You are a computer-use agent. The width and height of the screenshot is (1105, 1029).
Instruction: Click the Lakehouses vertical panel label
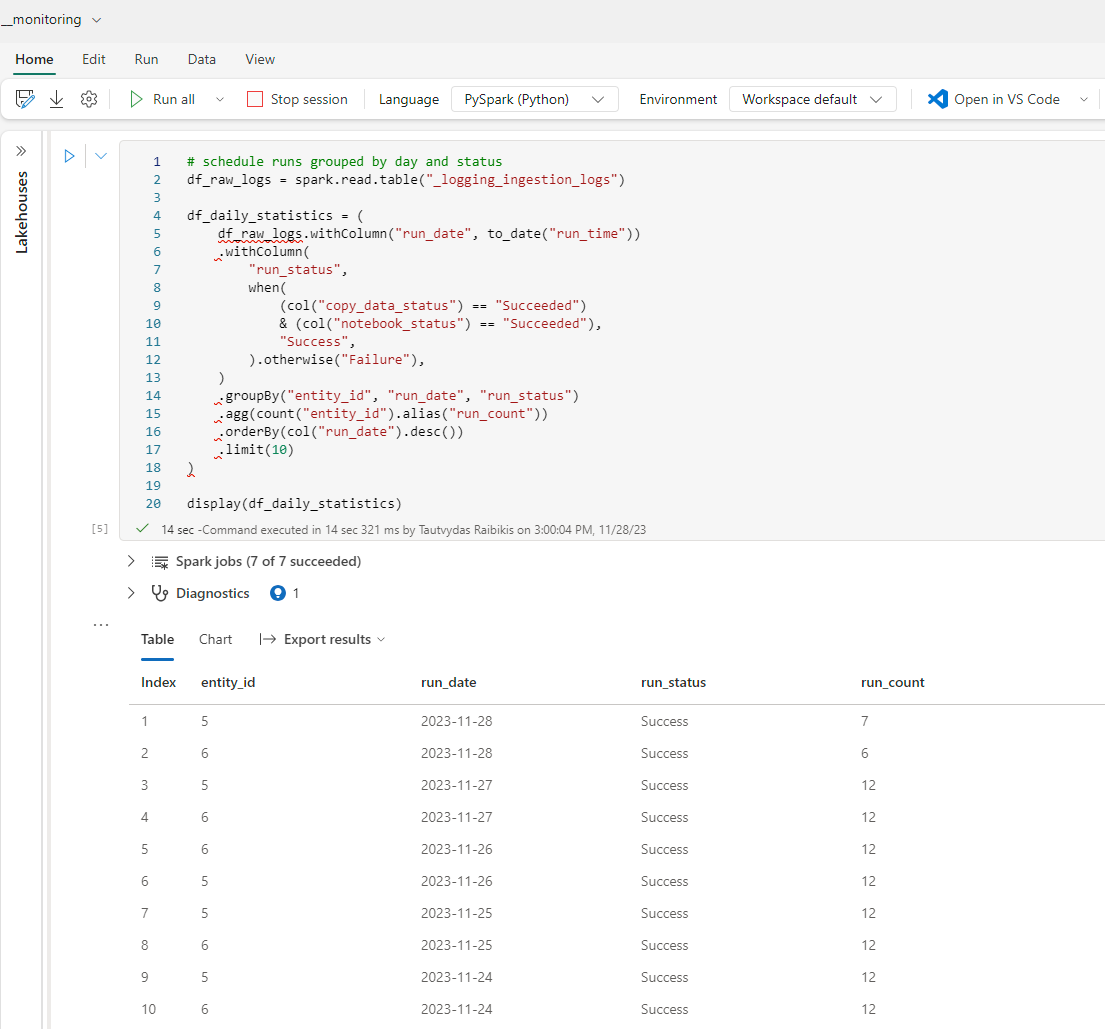coord(22,212)
